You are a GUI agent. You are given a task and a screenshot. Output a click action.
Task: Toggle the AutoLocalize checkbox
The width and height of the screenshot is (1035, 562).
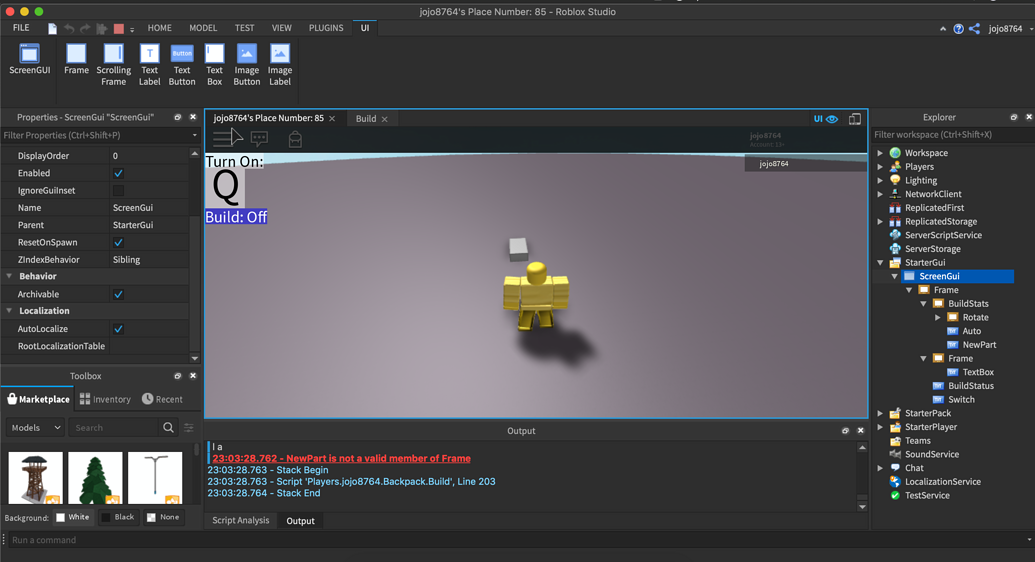(x=118, y=329)
